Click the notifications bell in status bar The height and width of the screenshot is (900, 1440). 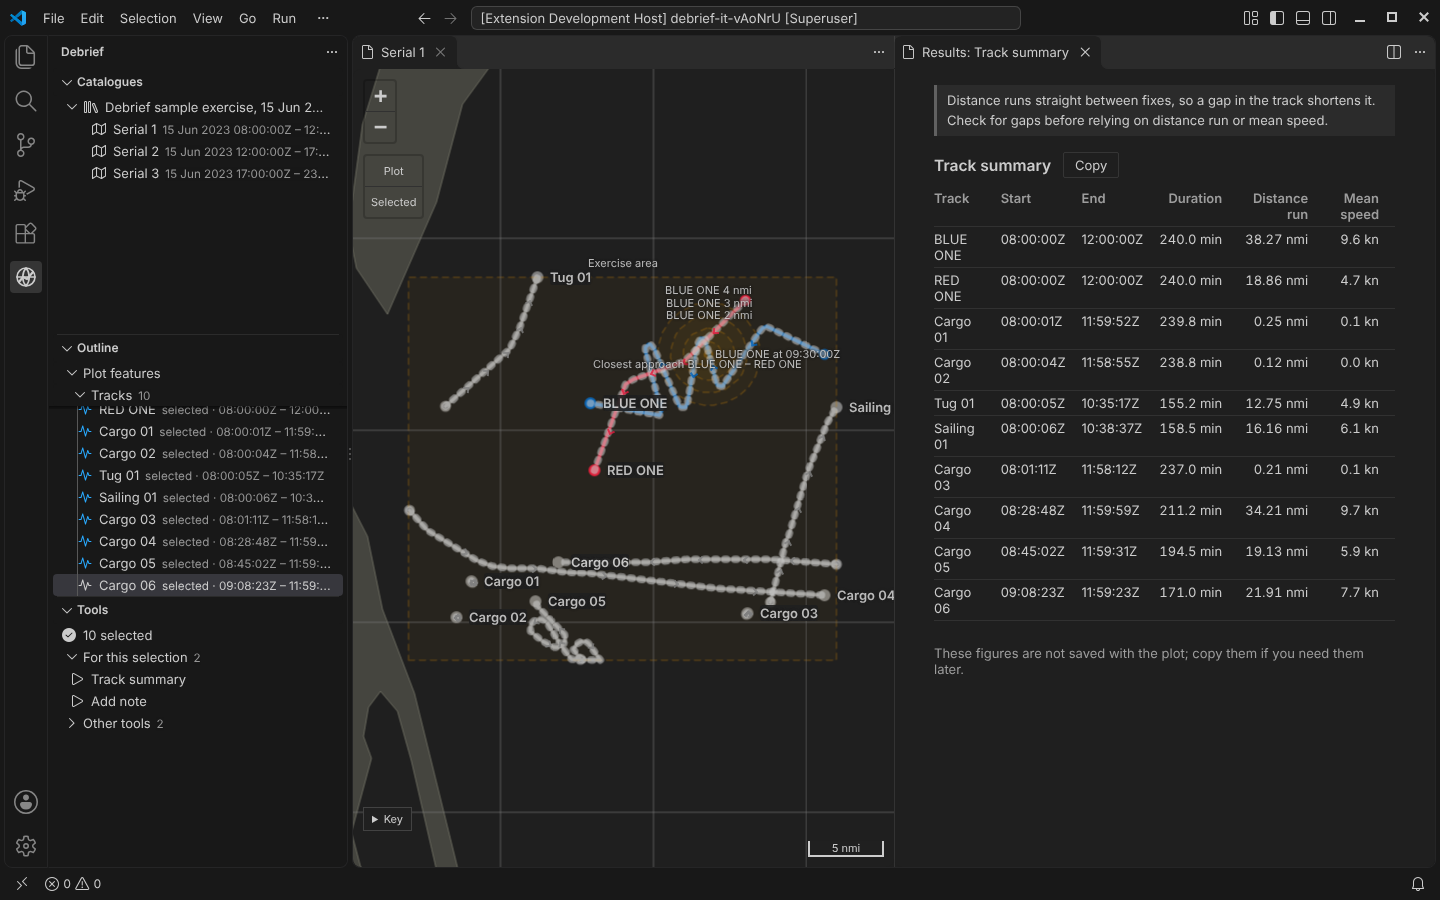(1417, 884)
